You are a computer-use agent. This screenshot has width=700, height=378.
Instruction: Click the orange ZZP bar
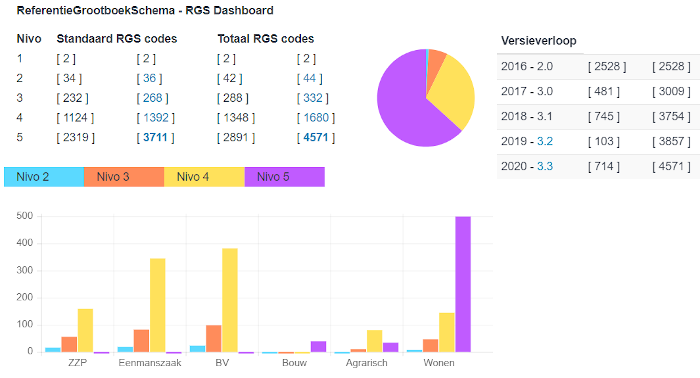click(x=69, y=345)
